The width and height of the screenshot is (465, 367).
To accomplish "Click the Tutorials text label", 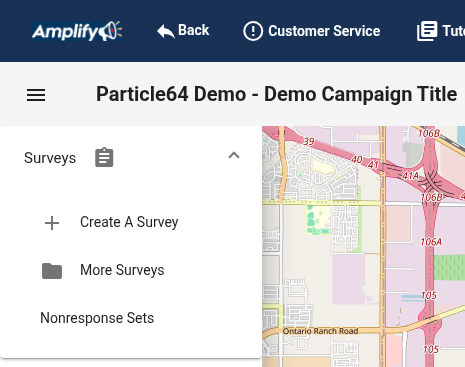I will [x=453, y=31].
